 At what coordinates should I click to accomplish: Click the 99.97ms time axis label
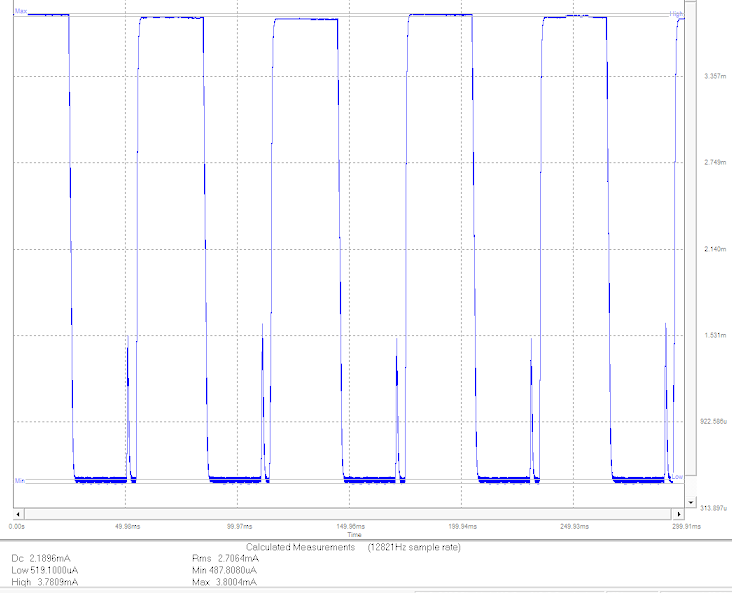point(239,526)
